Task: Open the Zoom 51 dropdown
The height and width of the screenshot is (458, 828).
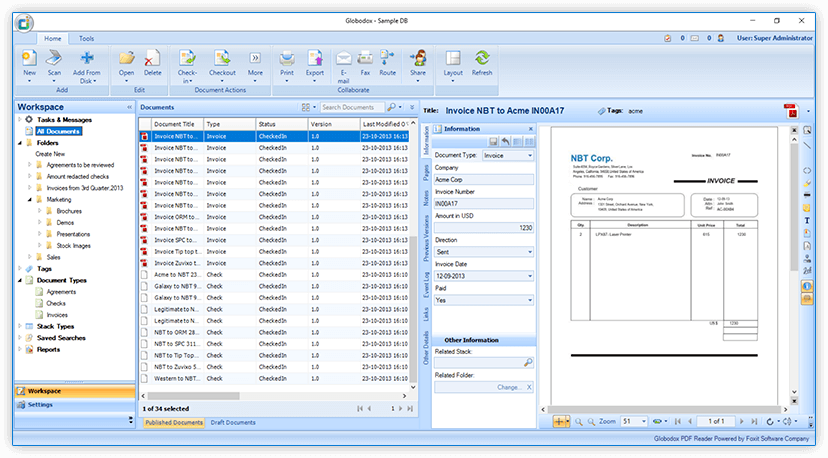Action: [644, 421]
